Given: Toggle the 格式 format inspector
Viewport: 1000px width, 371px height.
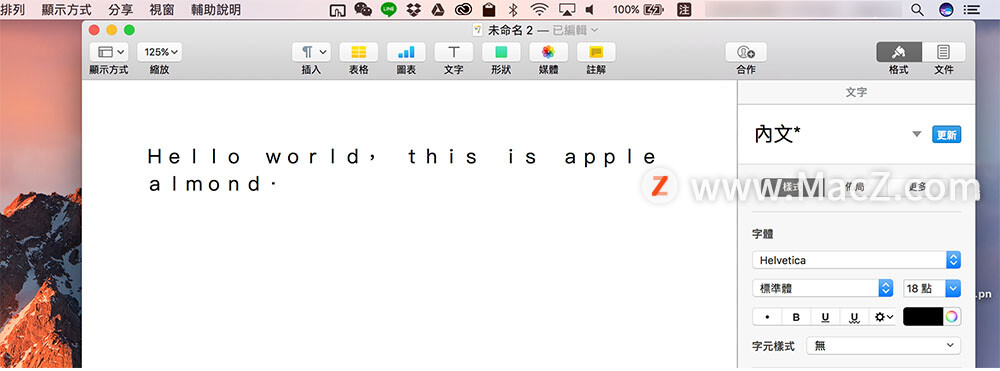Looking at the screenshot, I should (899, 52).
